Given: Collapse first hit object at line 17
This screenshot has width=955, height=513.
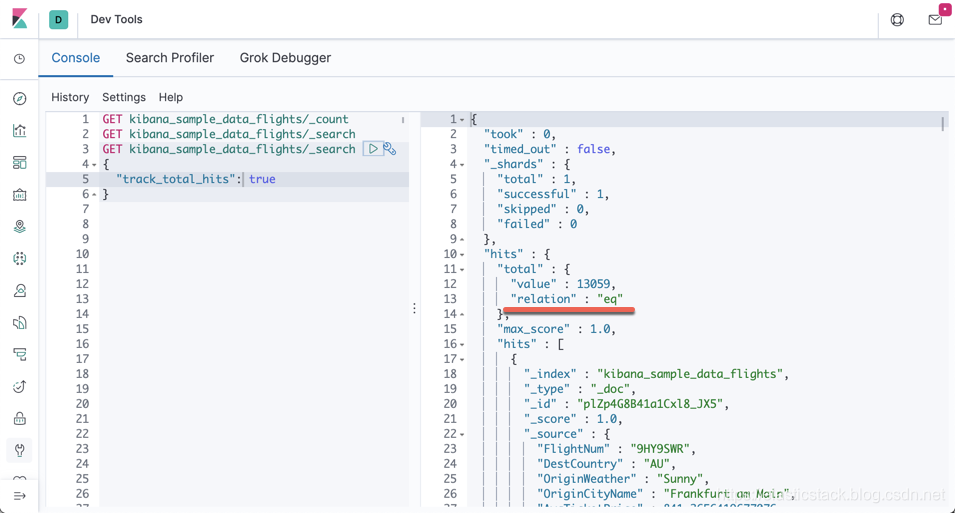Looking at the screenshot, I should coord(462,359).
